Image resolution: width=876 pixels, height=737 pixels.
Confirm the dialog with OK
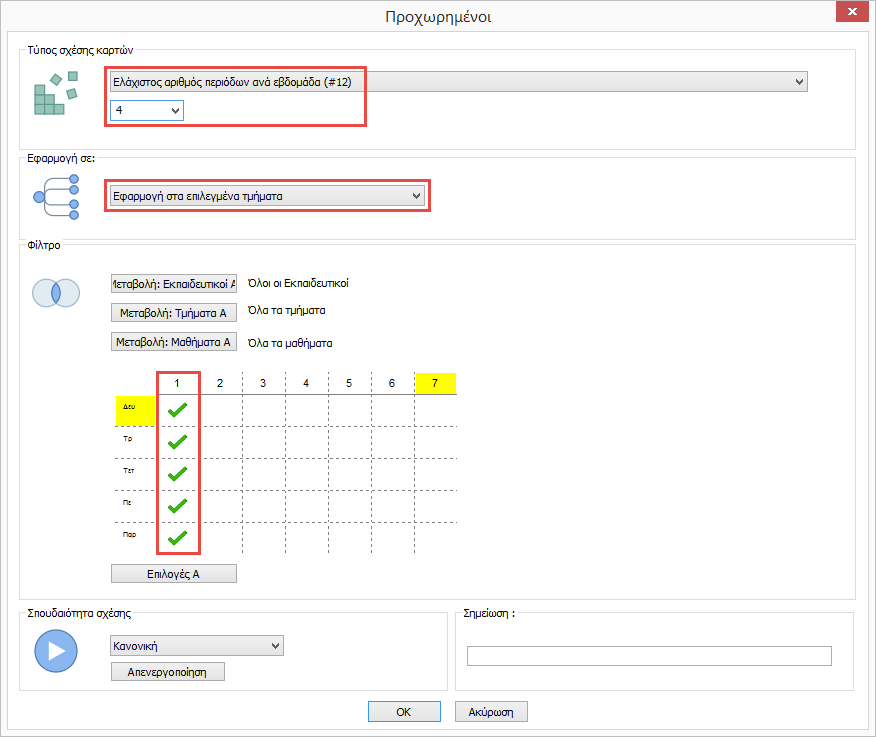(x=403, y=712)
